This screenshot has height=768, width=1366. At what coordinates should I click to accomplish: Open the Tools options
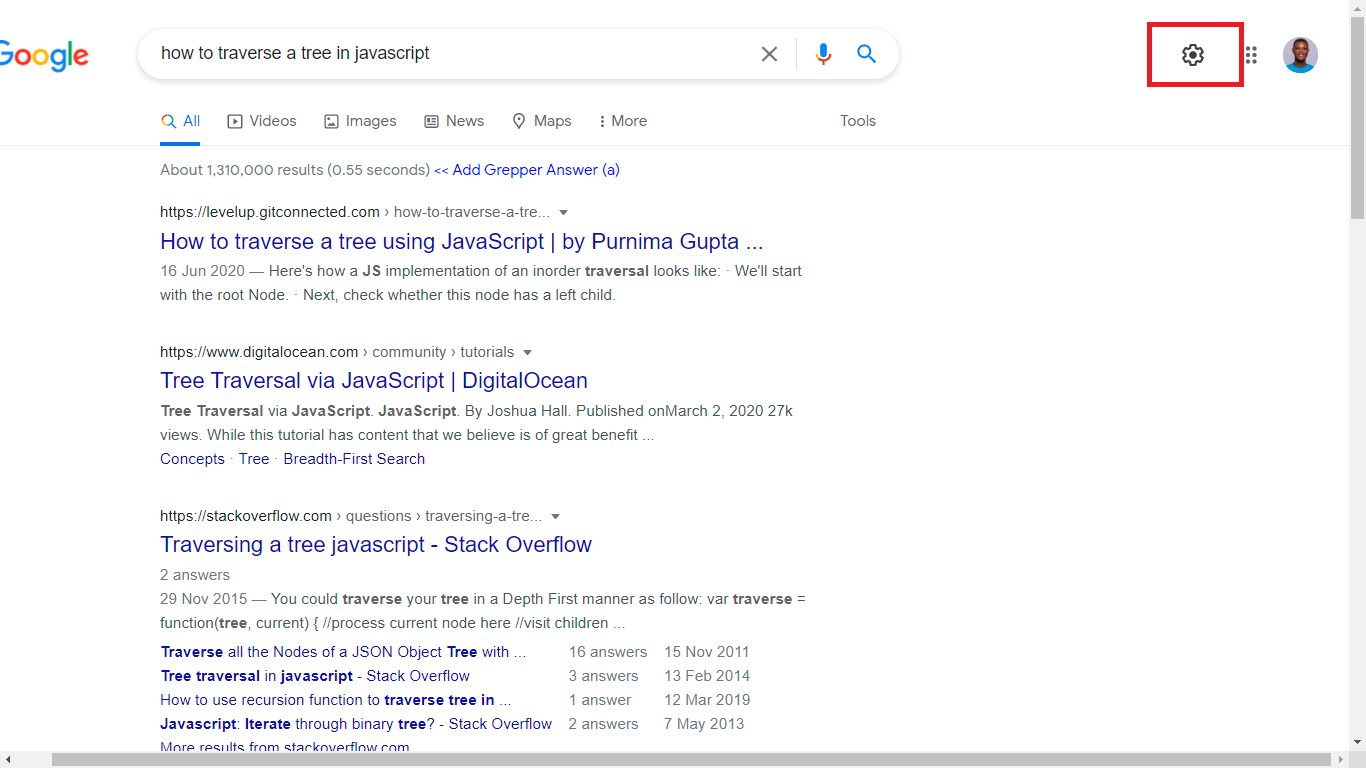(x=858, y=121)
